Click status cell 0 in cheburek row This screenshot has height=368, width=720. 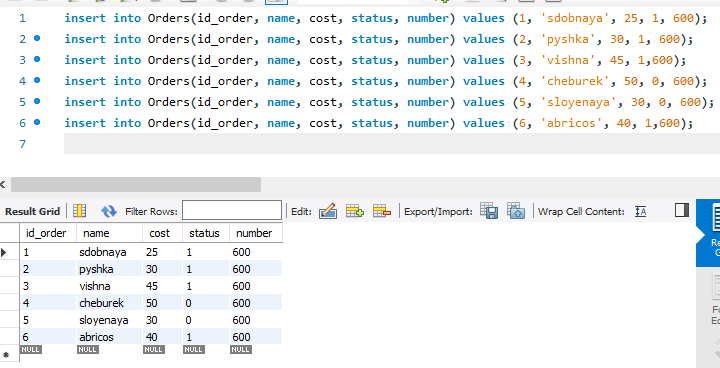206,303
